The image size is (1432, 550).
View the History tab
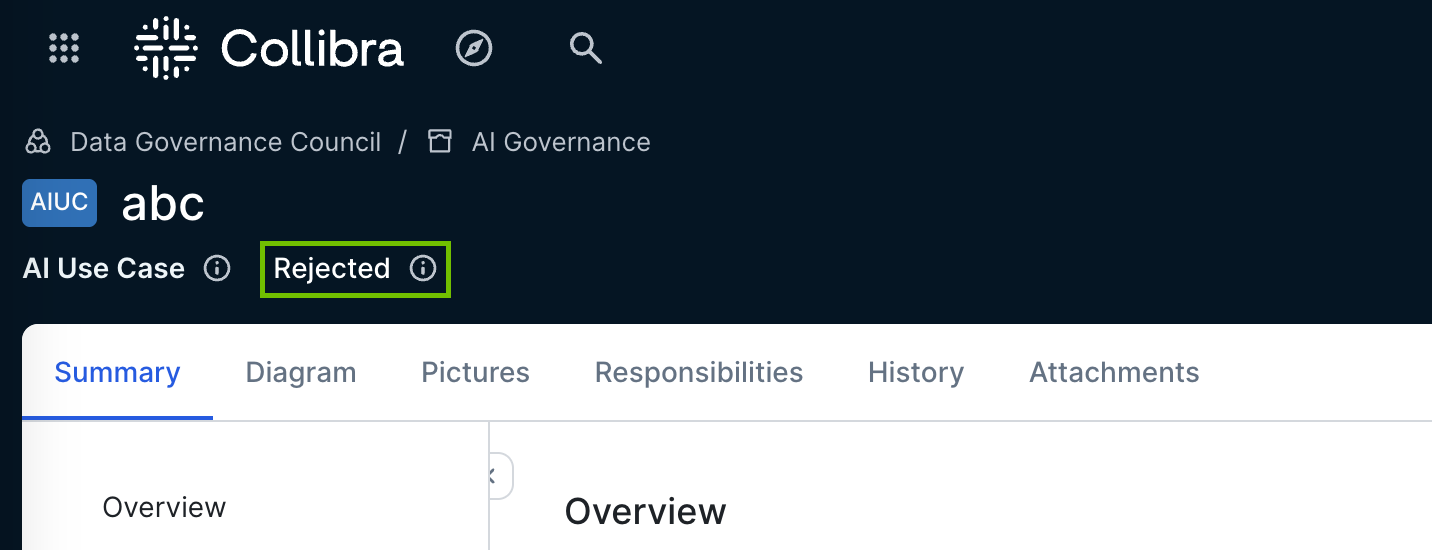coord(916,373)
